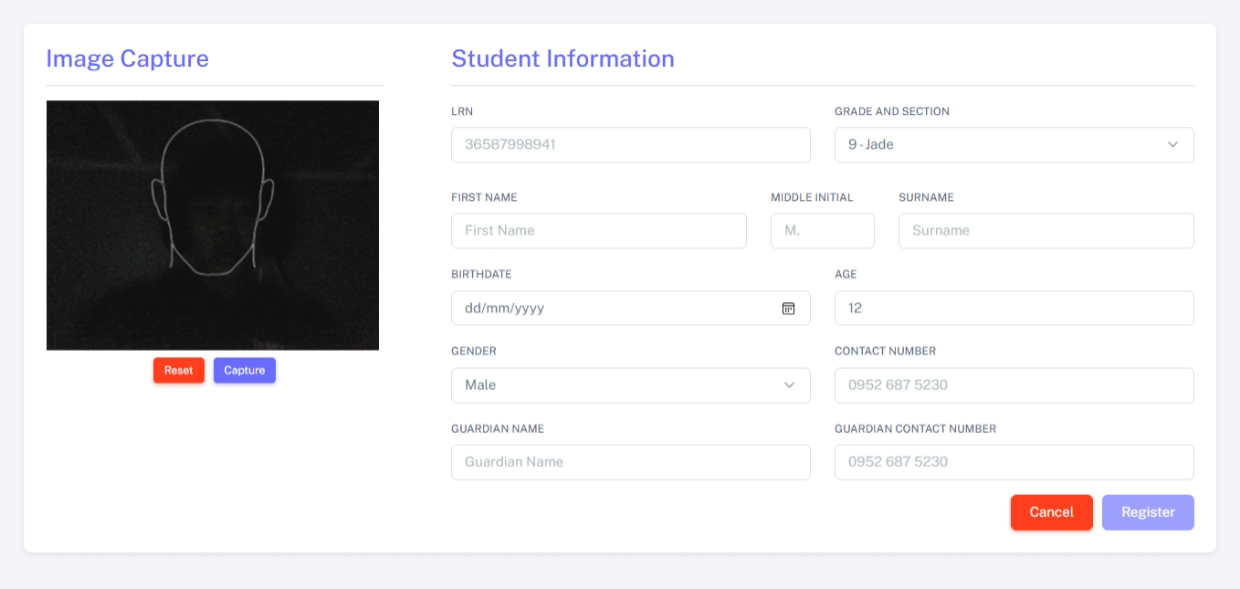Click the Guardian Name field
Viewport: 1240px width, 589px height.
point(631,462)
